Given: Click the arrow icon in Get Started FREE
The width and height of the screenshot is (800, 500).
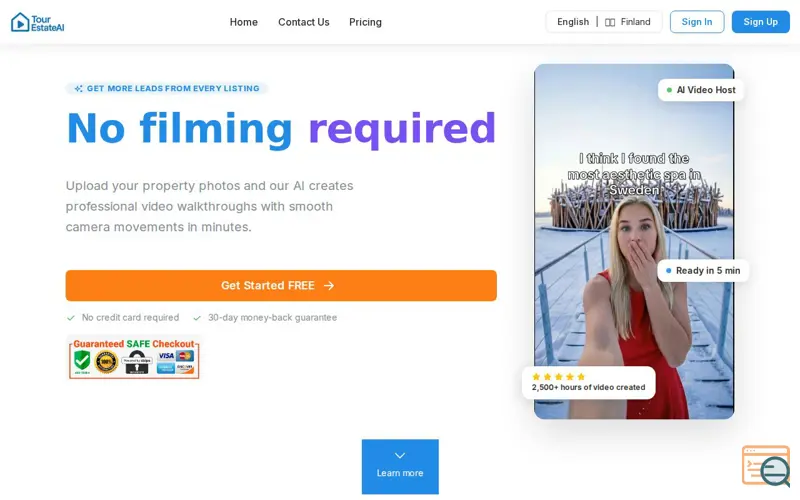Looking at the screenshot, I should [329, 286].
